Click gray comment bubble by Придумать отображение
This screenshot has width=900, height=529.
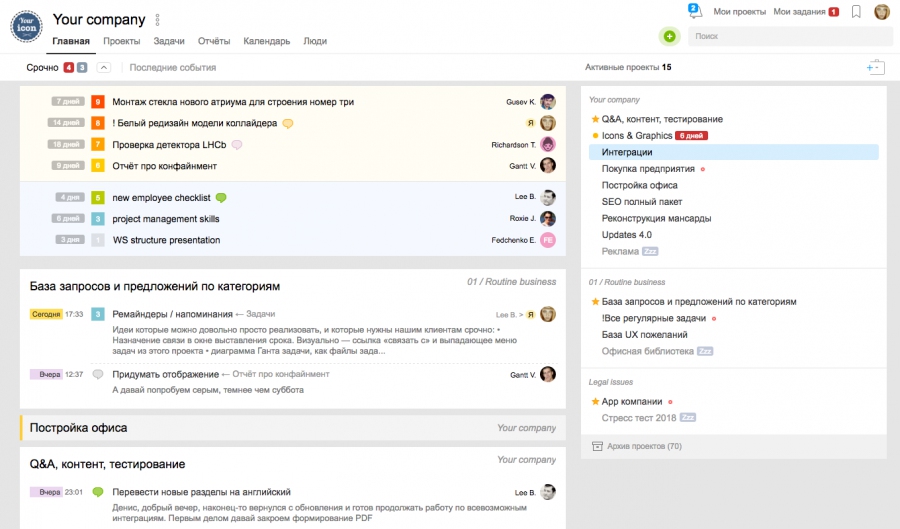pyautogui.click(x=98, y=374)
